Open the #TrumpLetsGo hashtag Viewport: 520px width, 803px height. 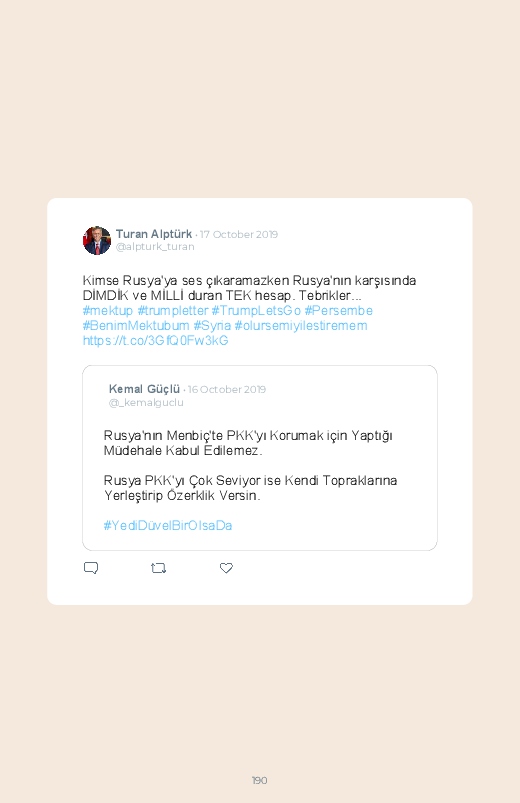256,311
